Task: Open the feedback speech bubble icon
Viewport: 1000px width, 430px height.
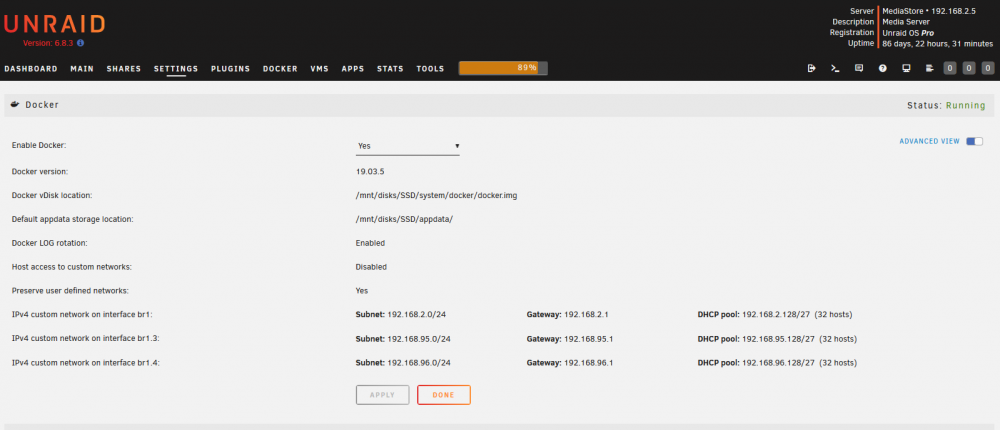Action: pyautogui.click(x=859, y=68)
